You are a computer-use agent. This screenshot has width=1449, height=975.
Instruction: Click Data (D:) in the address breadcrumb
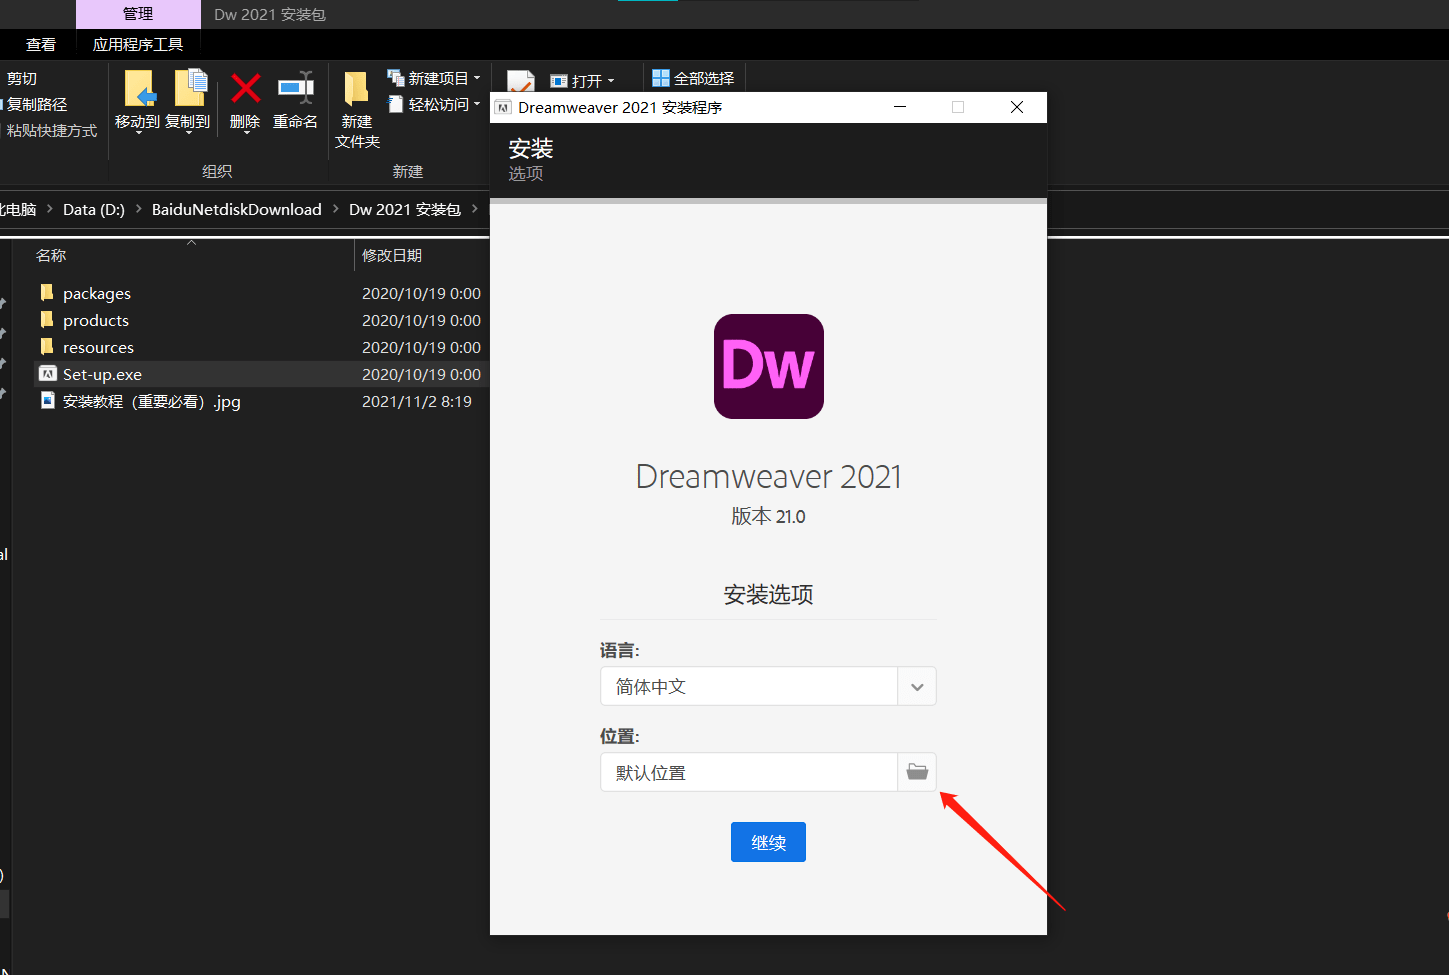94,209
